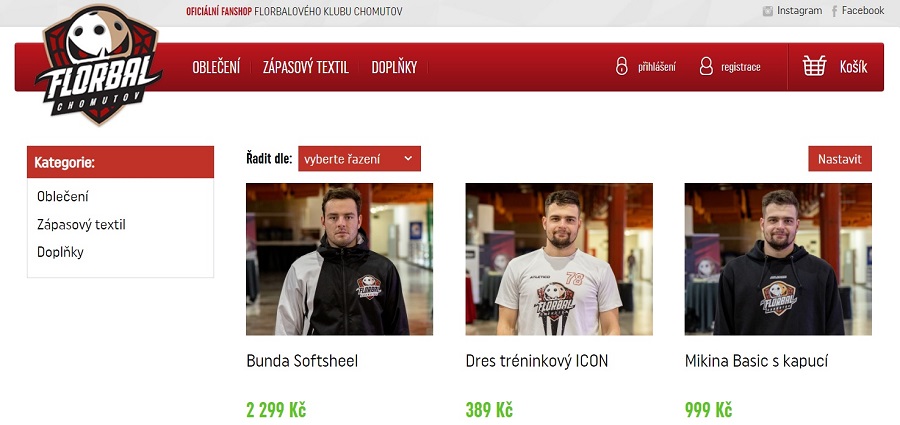Click the sort dropdown chevron arrow
The height and width of the screenshot is (425, 900).
[x=408, y=159]
